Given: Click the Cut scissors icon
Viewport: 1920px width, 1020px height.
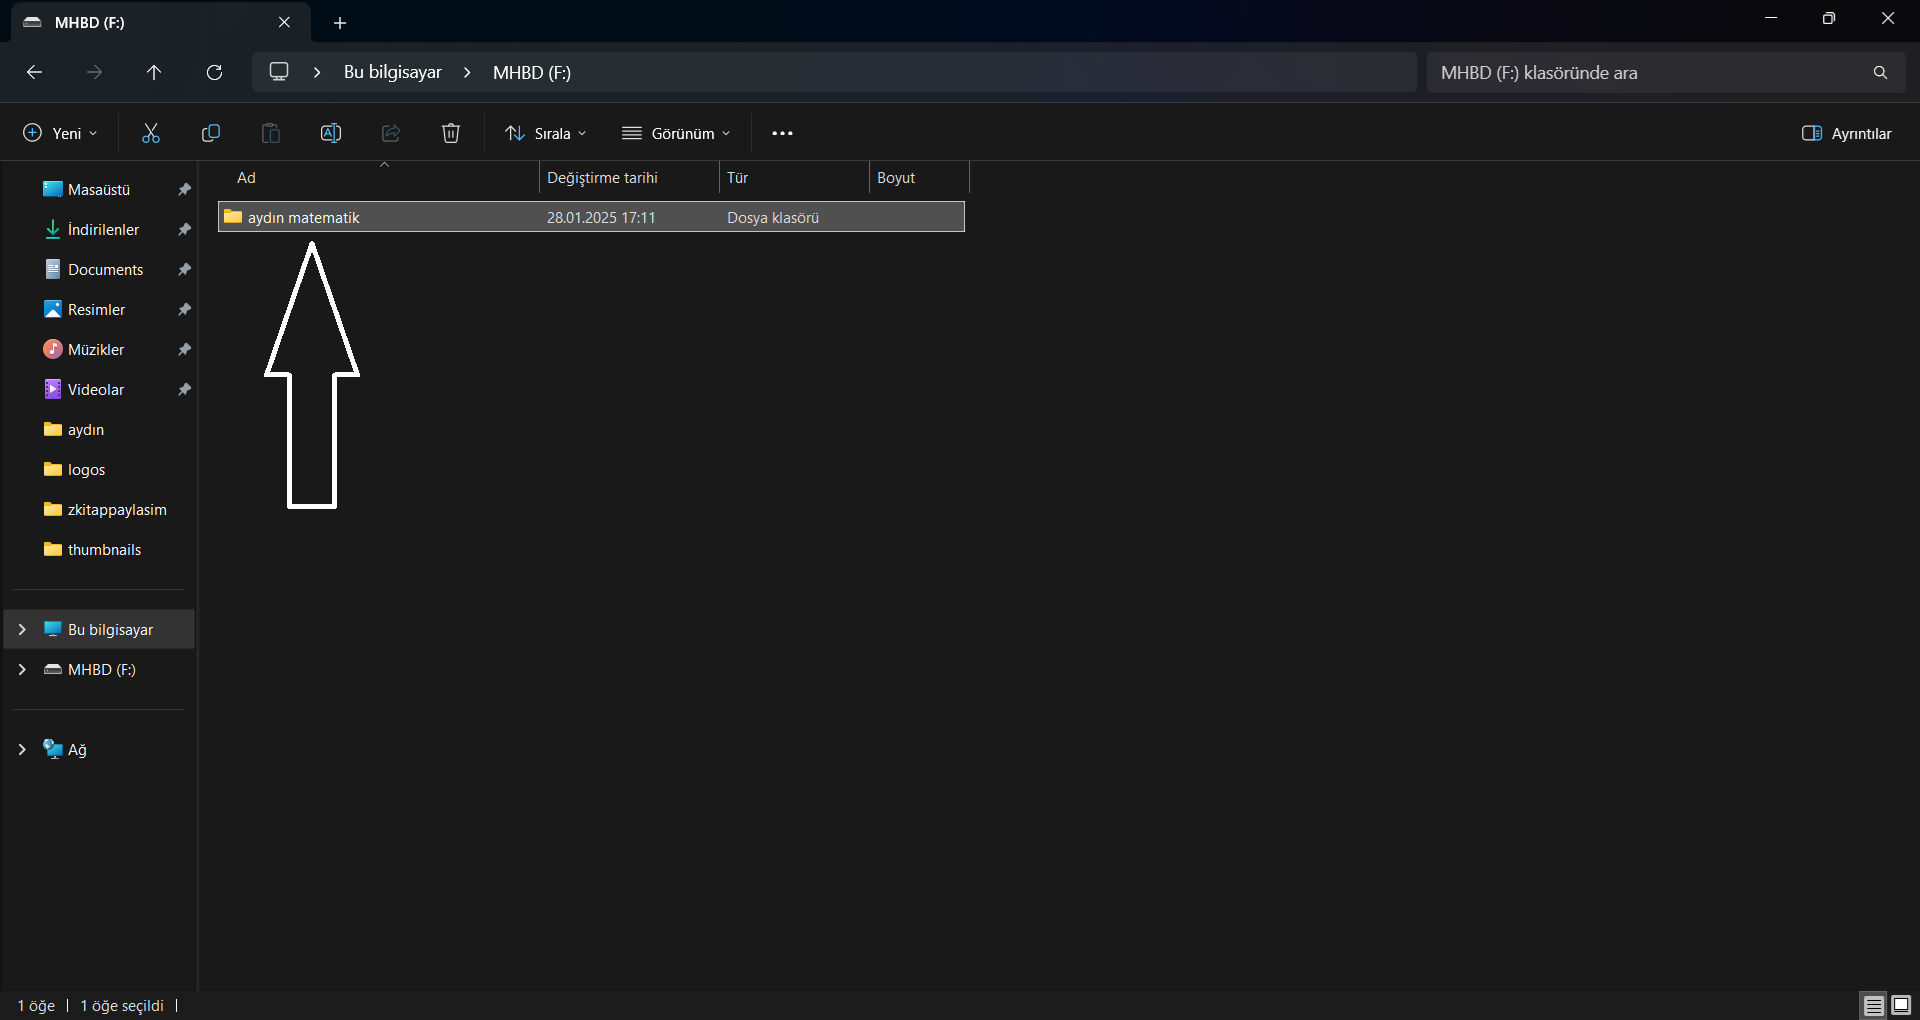Looking at the screenshot, I should (x=151, y=133).
